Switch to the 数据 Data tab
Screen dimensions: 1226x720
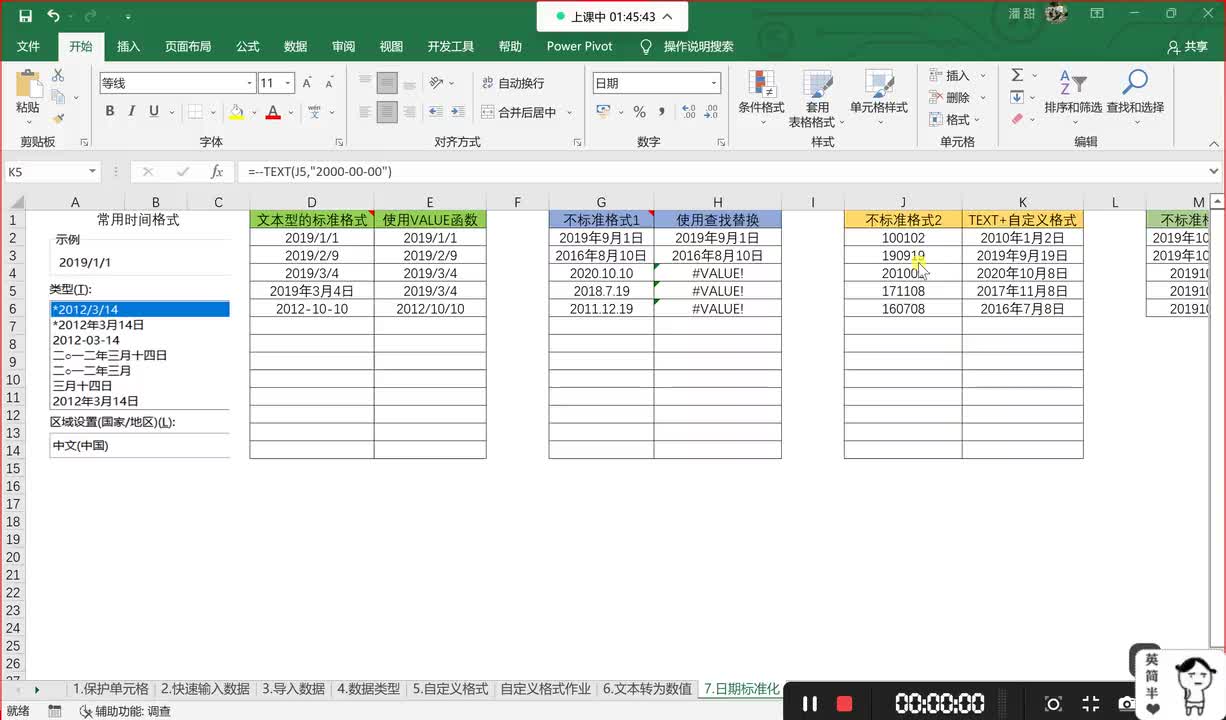pos(295,47)
